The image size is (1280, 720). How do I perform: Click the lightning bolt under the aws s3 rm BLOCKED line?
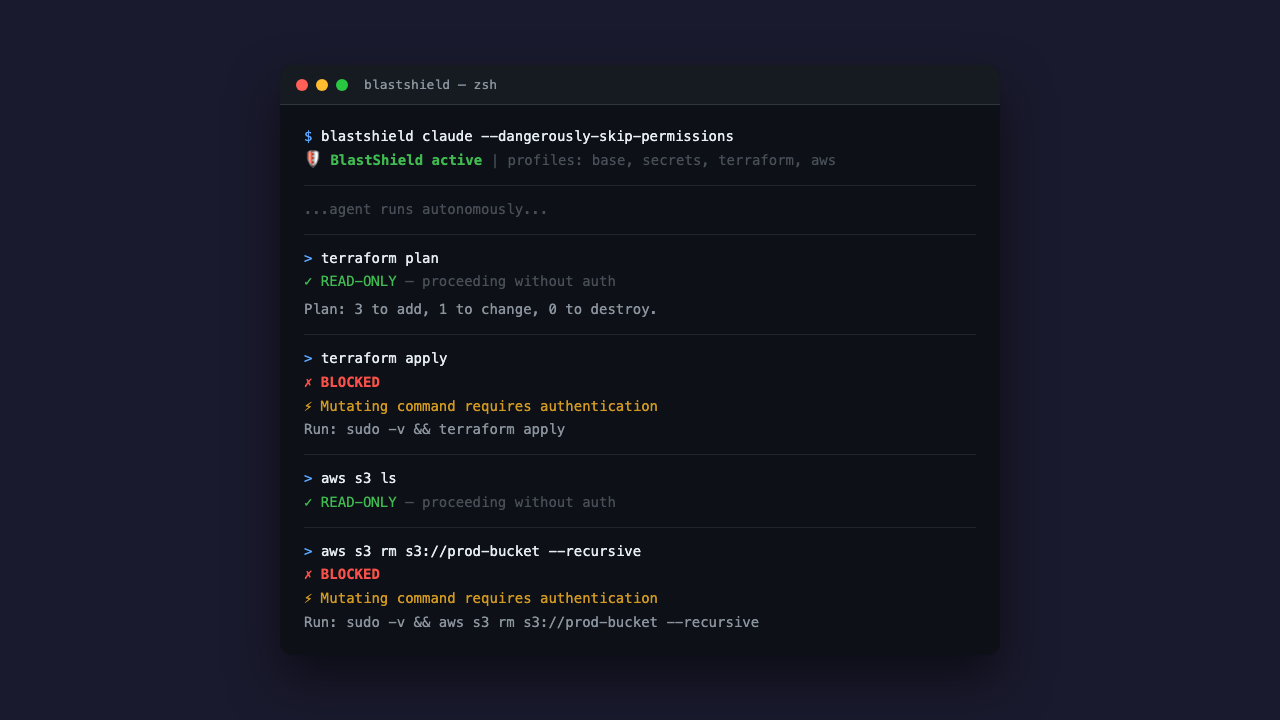tap(308, 598)
